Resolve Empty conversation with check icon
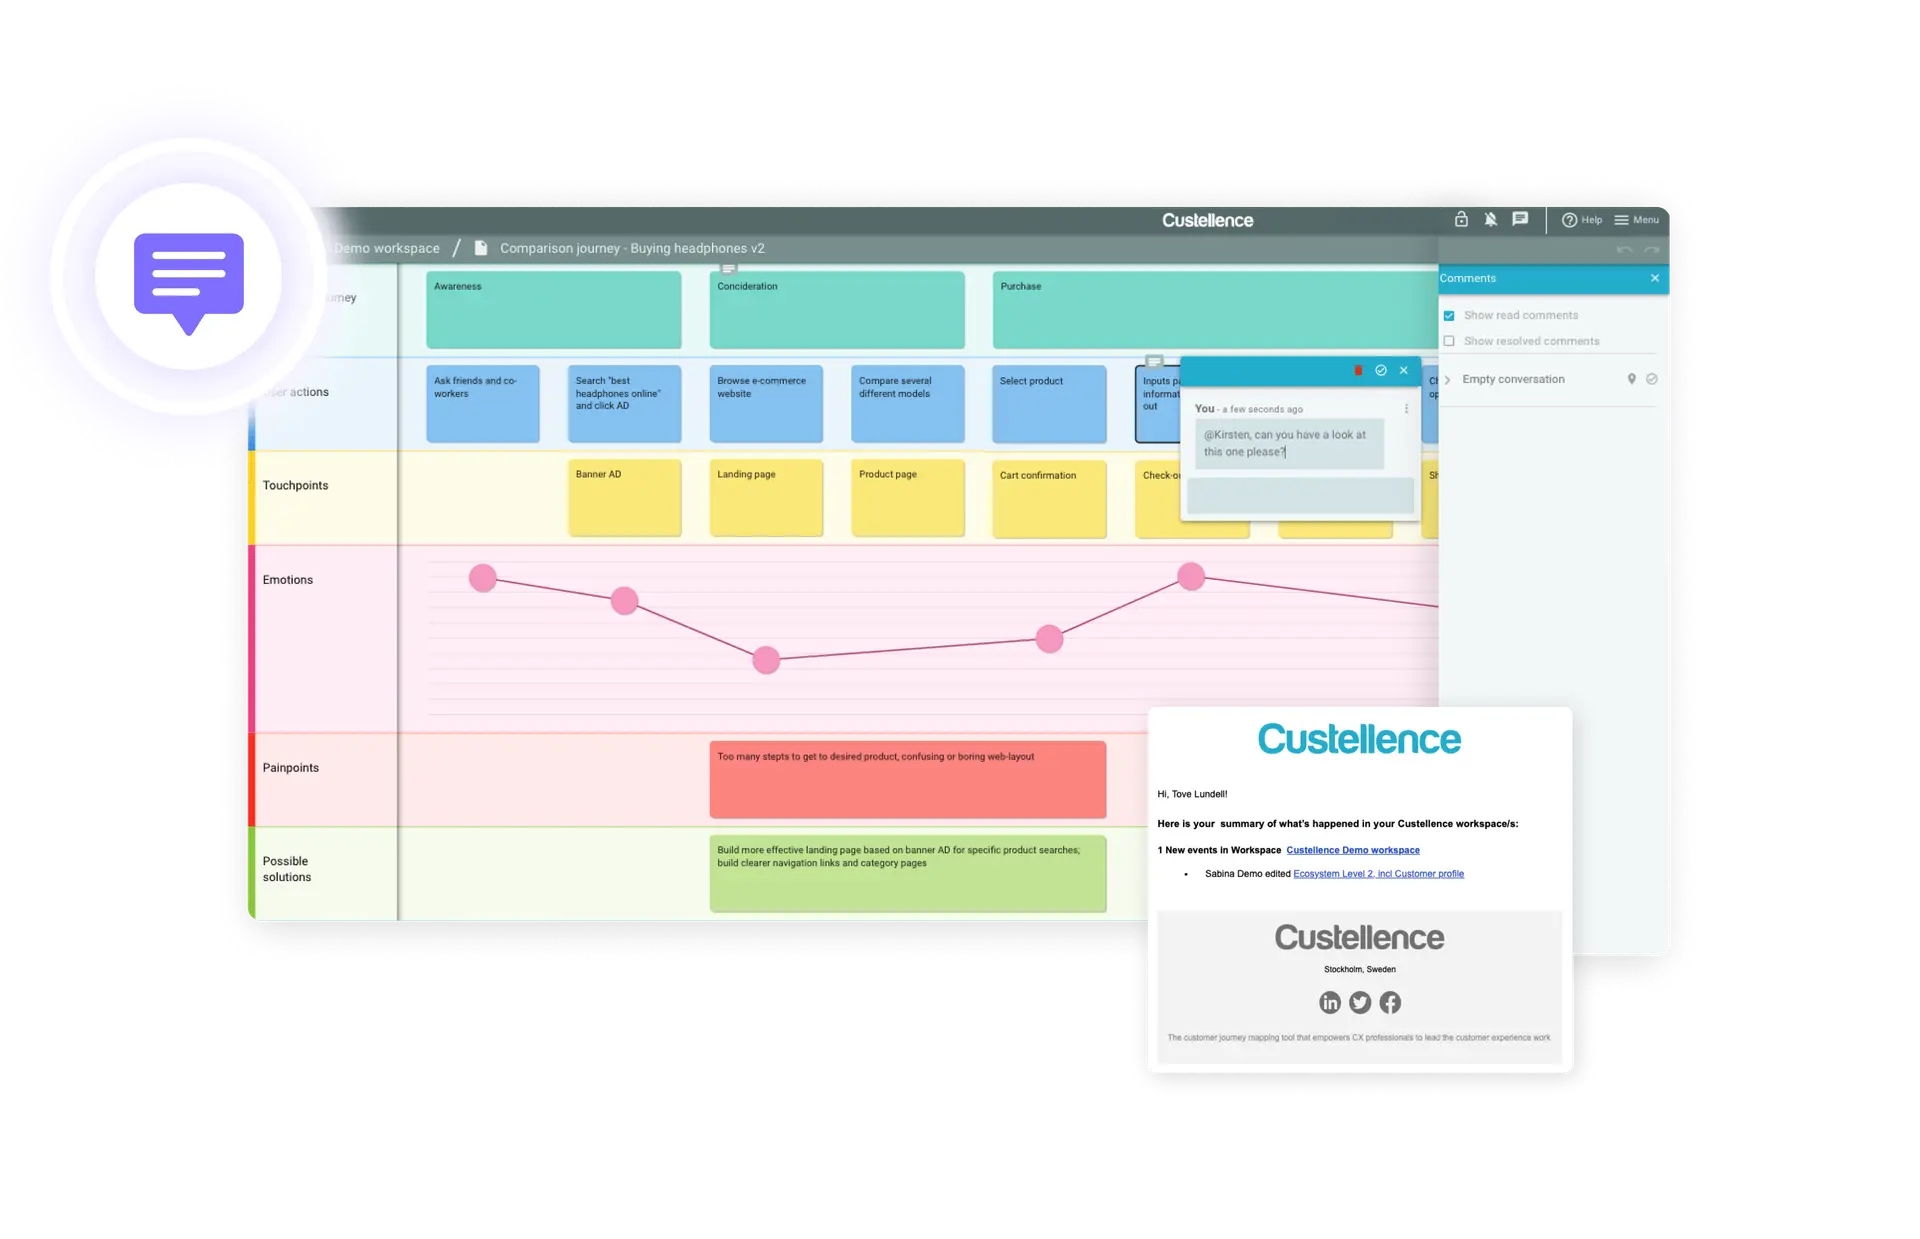1920x1239 pixels. (x=1652, y=379)
